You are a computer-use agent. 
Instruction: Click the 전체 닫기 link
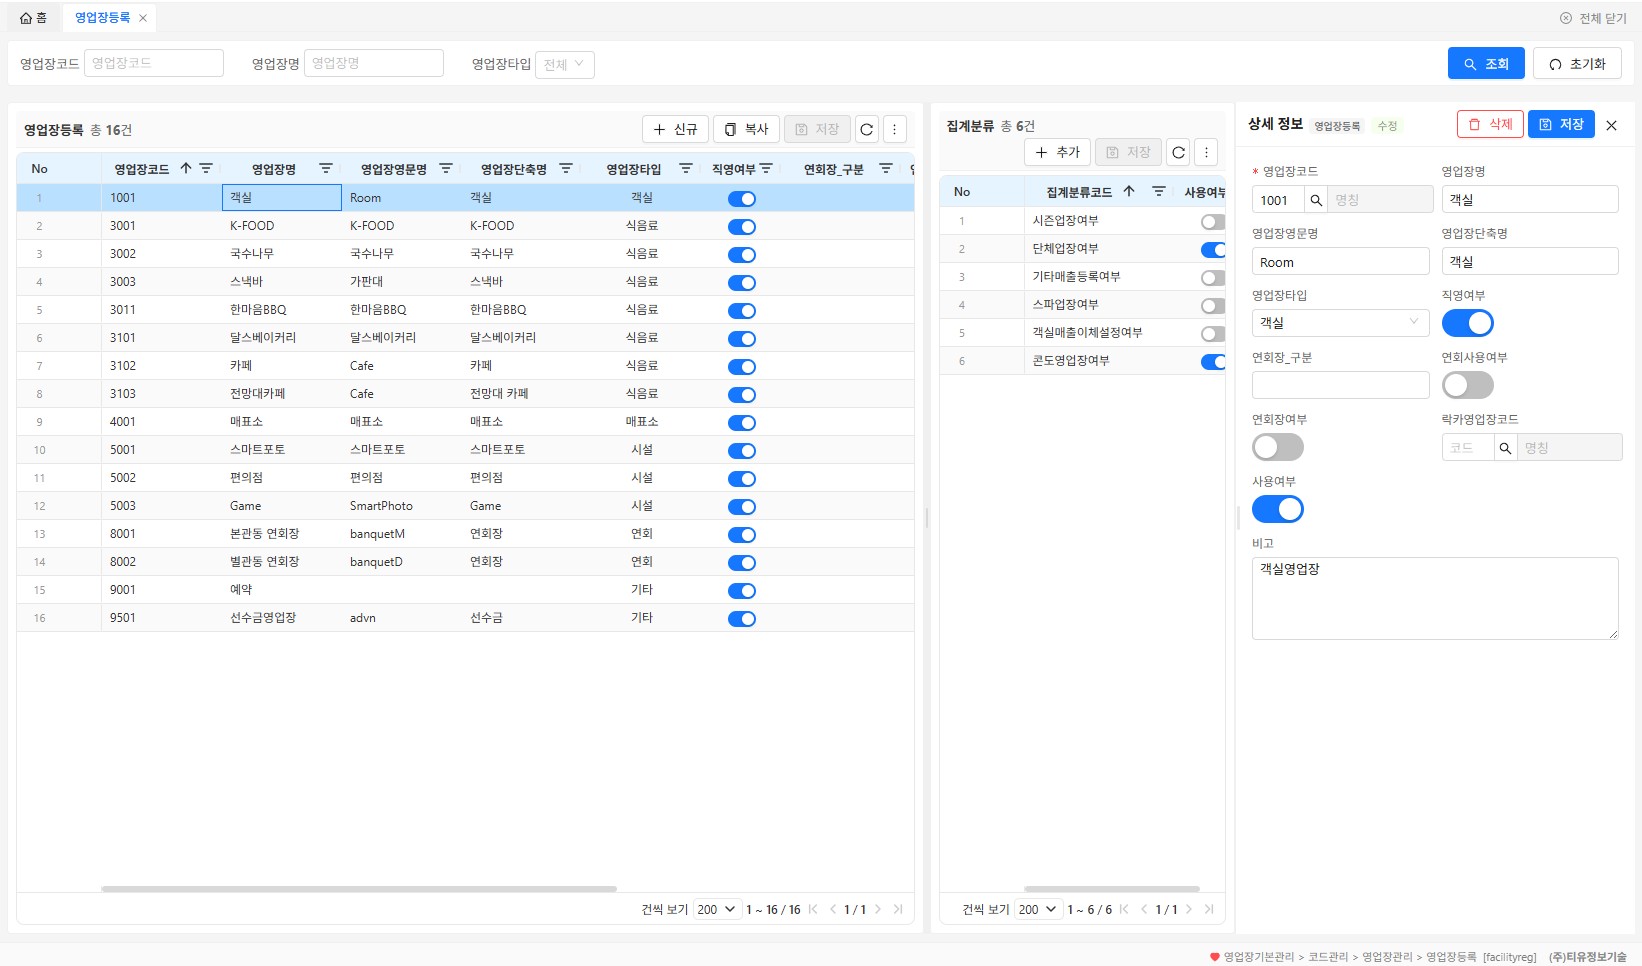tap(1593, 18)
